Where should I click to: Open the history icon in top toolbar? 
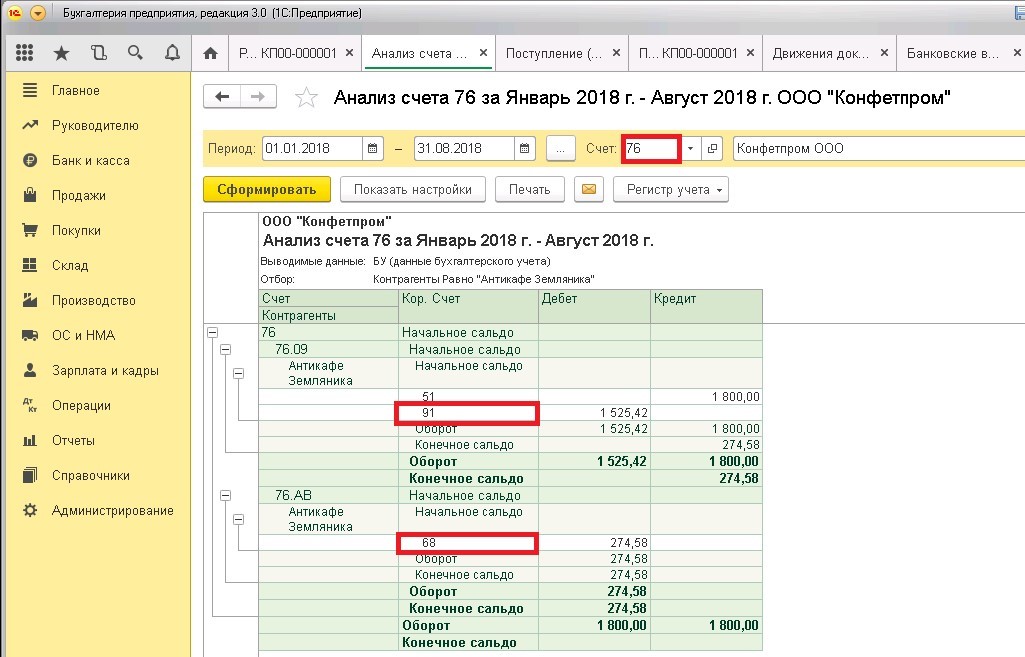[x=99, y=53]
